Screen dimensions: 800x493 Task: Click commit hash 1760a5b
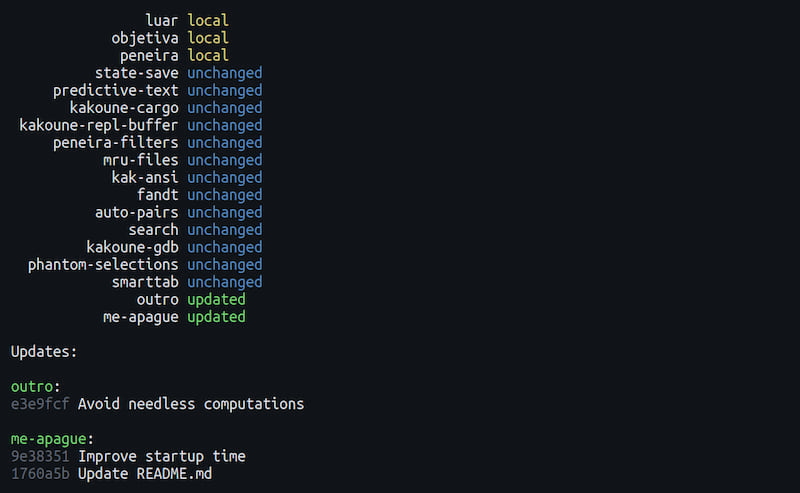click(40, 473)
